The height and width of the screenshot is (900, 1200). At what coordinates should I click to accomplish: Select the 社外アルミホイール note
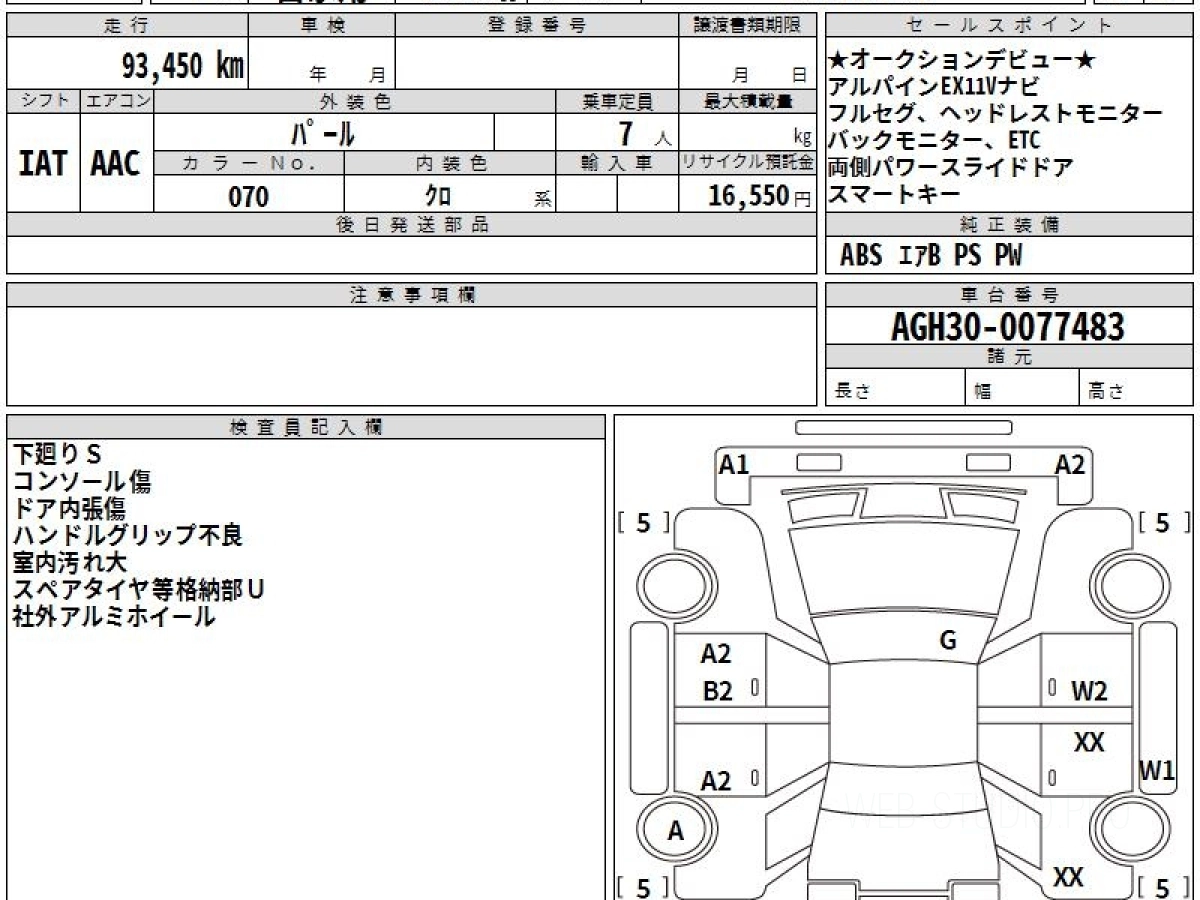point(113,617)
